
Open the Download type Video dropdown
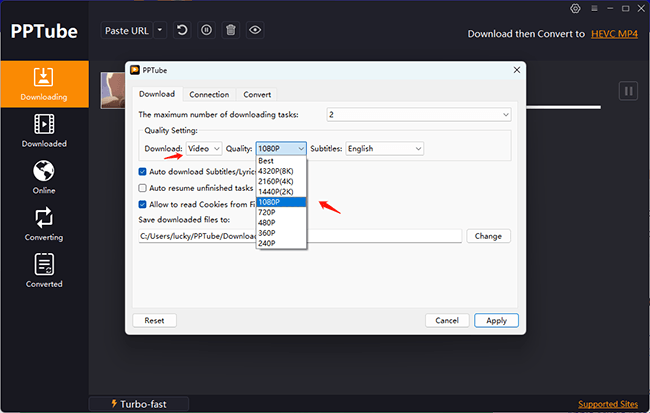pyautogui.click(x=204, y=149)
